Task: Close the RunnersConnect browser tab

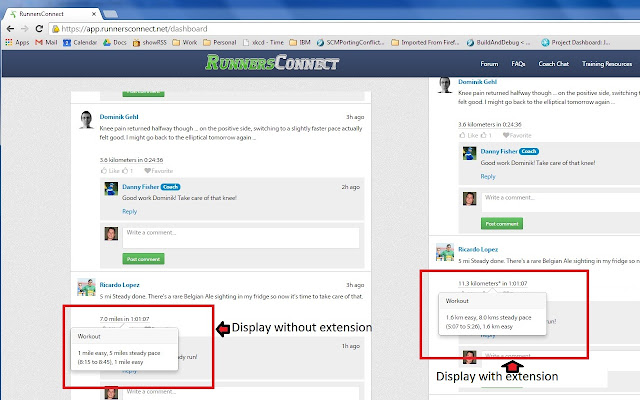Action: 94,14
